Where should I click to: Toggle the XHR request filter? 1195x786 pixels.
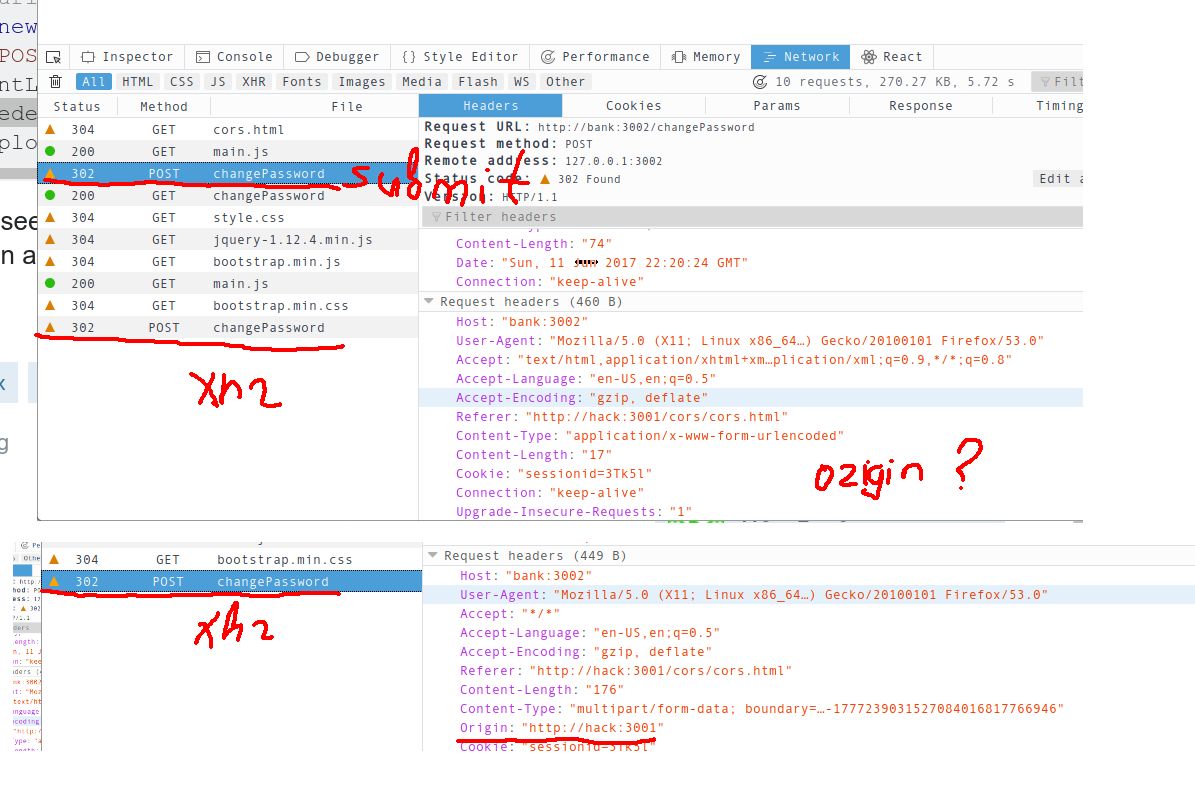[x=254, y=82]
